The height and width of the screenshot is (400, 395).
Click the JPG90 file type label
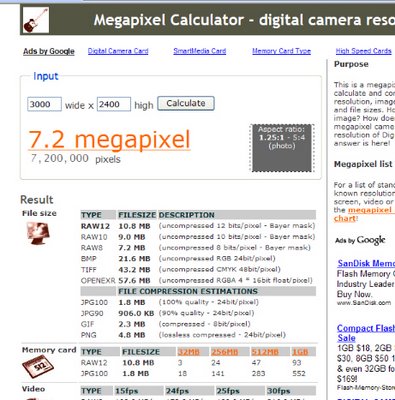pos(92,314)
